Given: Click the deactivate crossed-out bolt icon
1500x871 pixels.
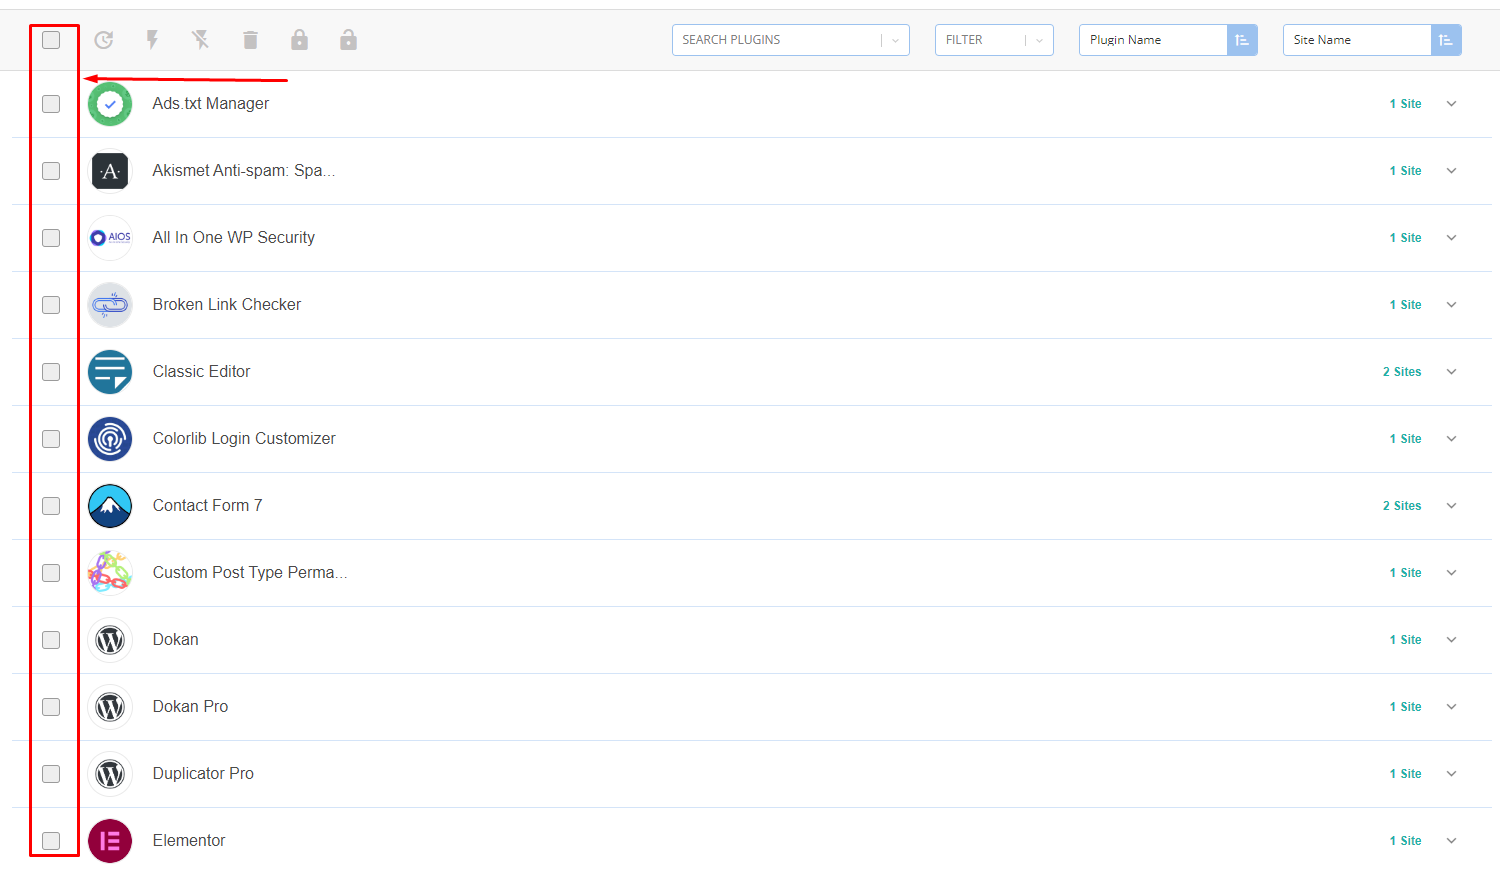Looking at the screenshot, I should point(201,40).
